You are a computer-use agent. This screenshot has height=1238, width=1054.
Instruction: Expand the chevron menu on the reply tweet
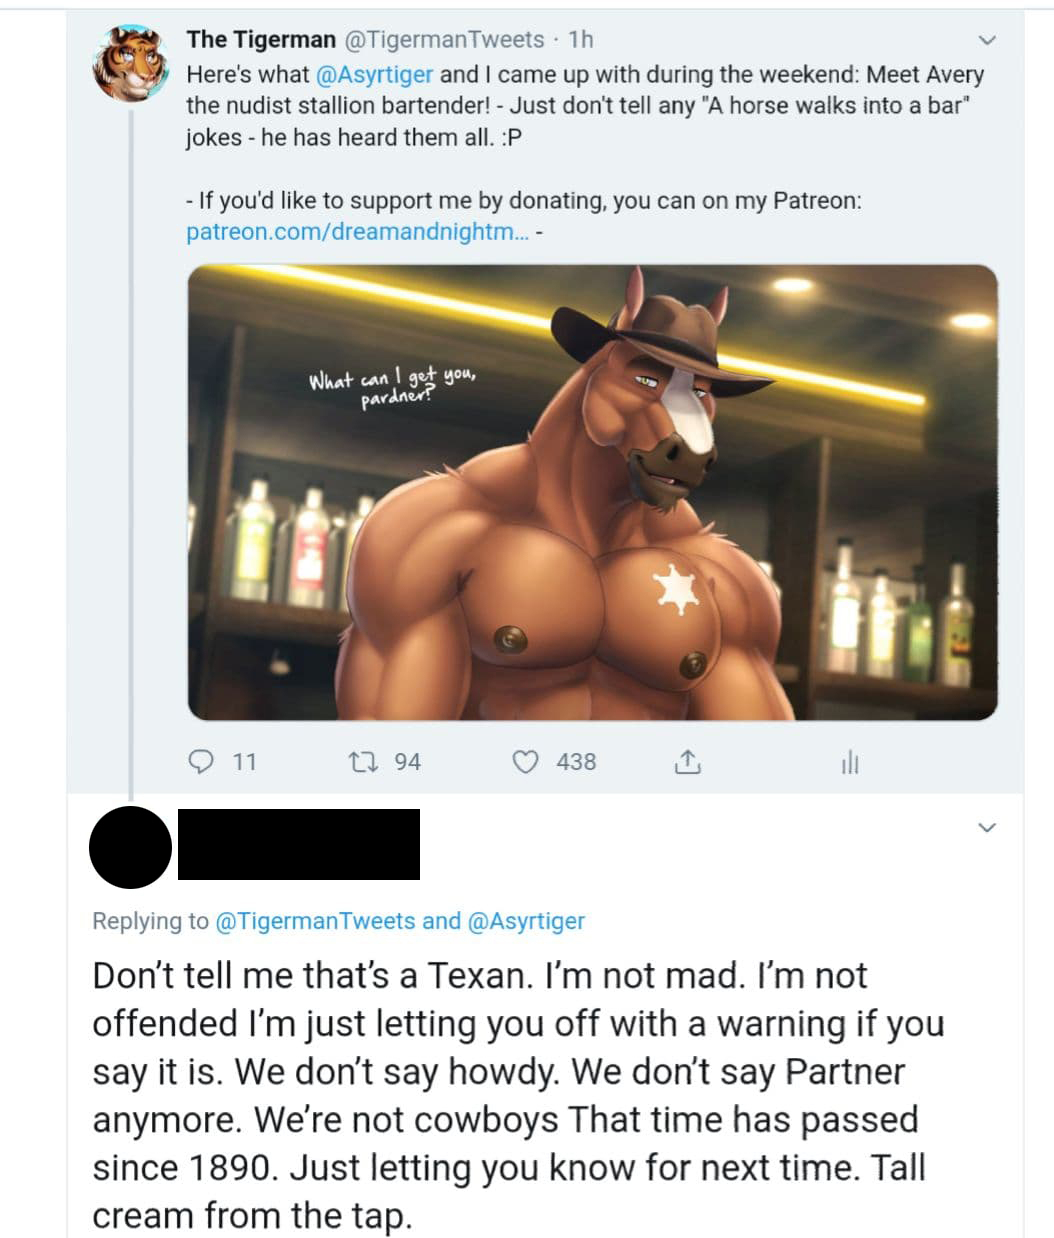point(986,828)
